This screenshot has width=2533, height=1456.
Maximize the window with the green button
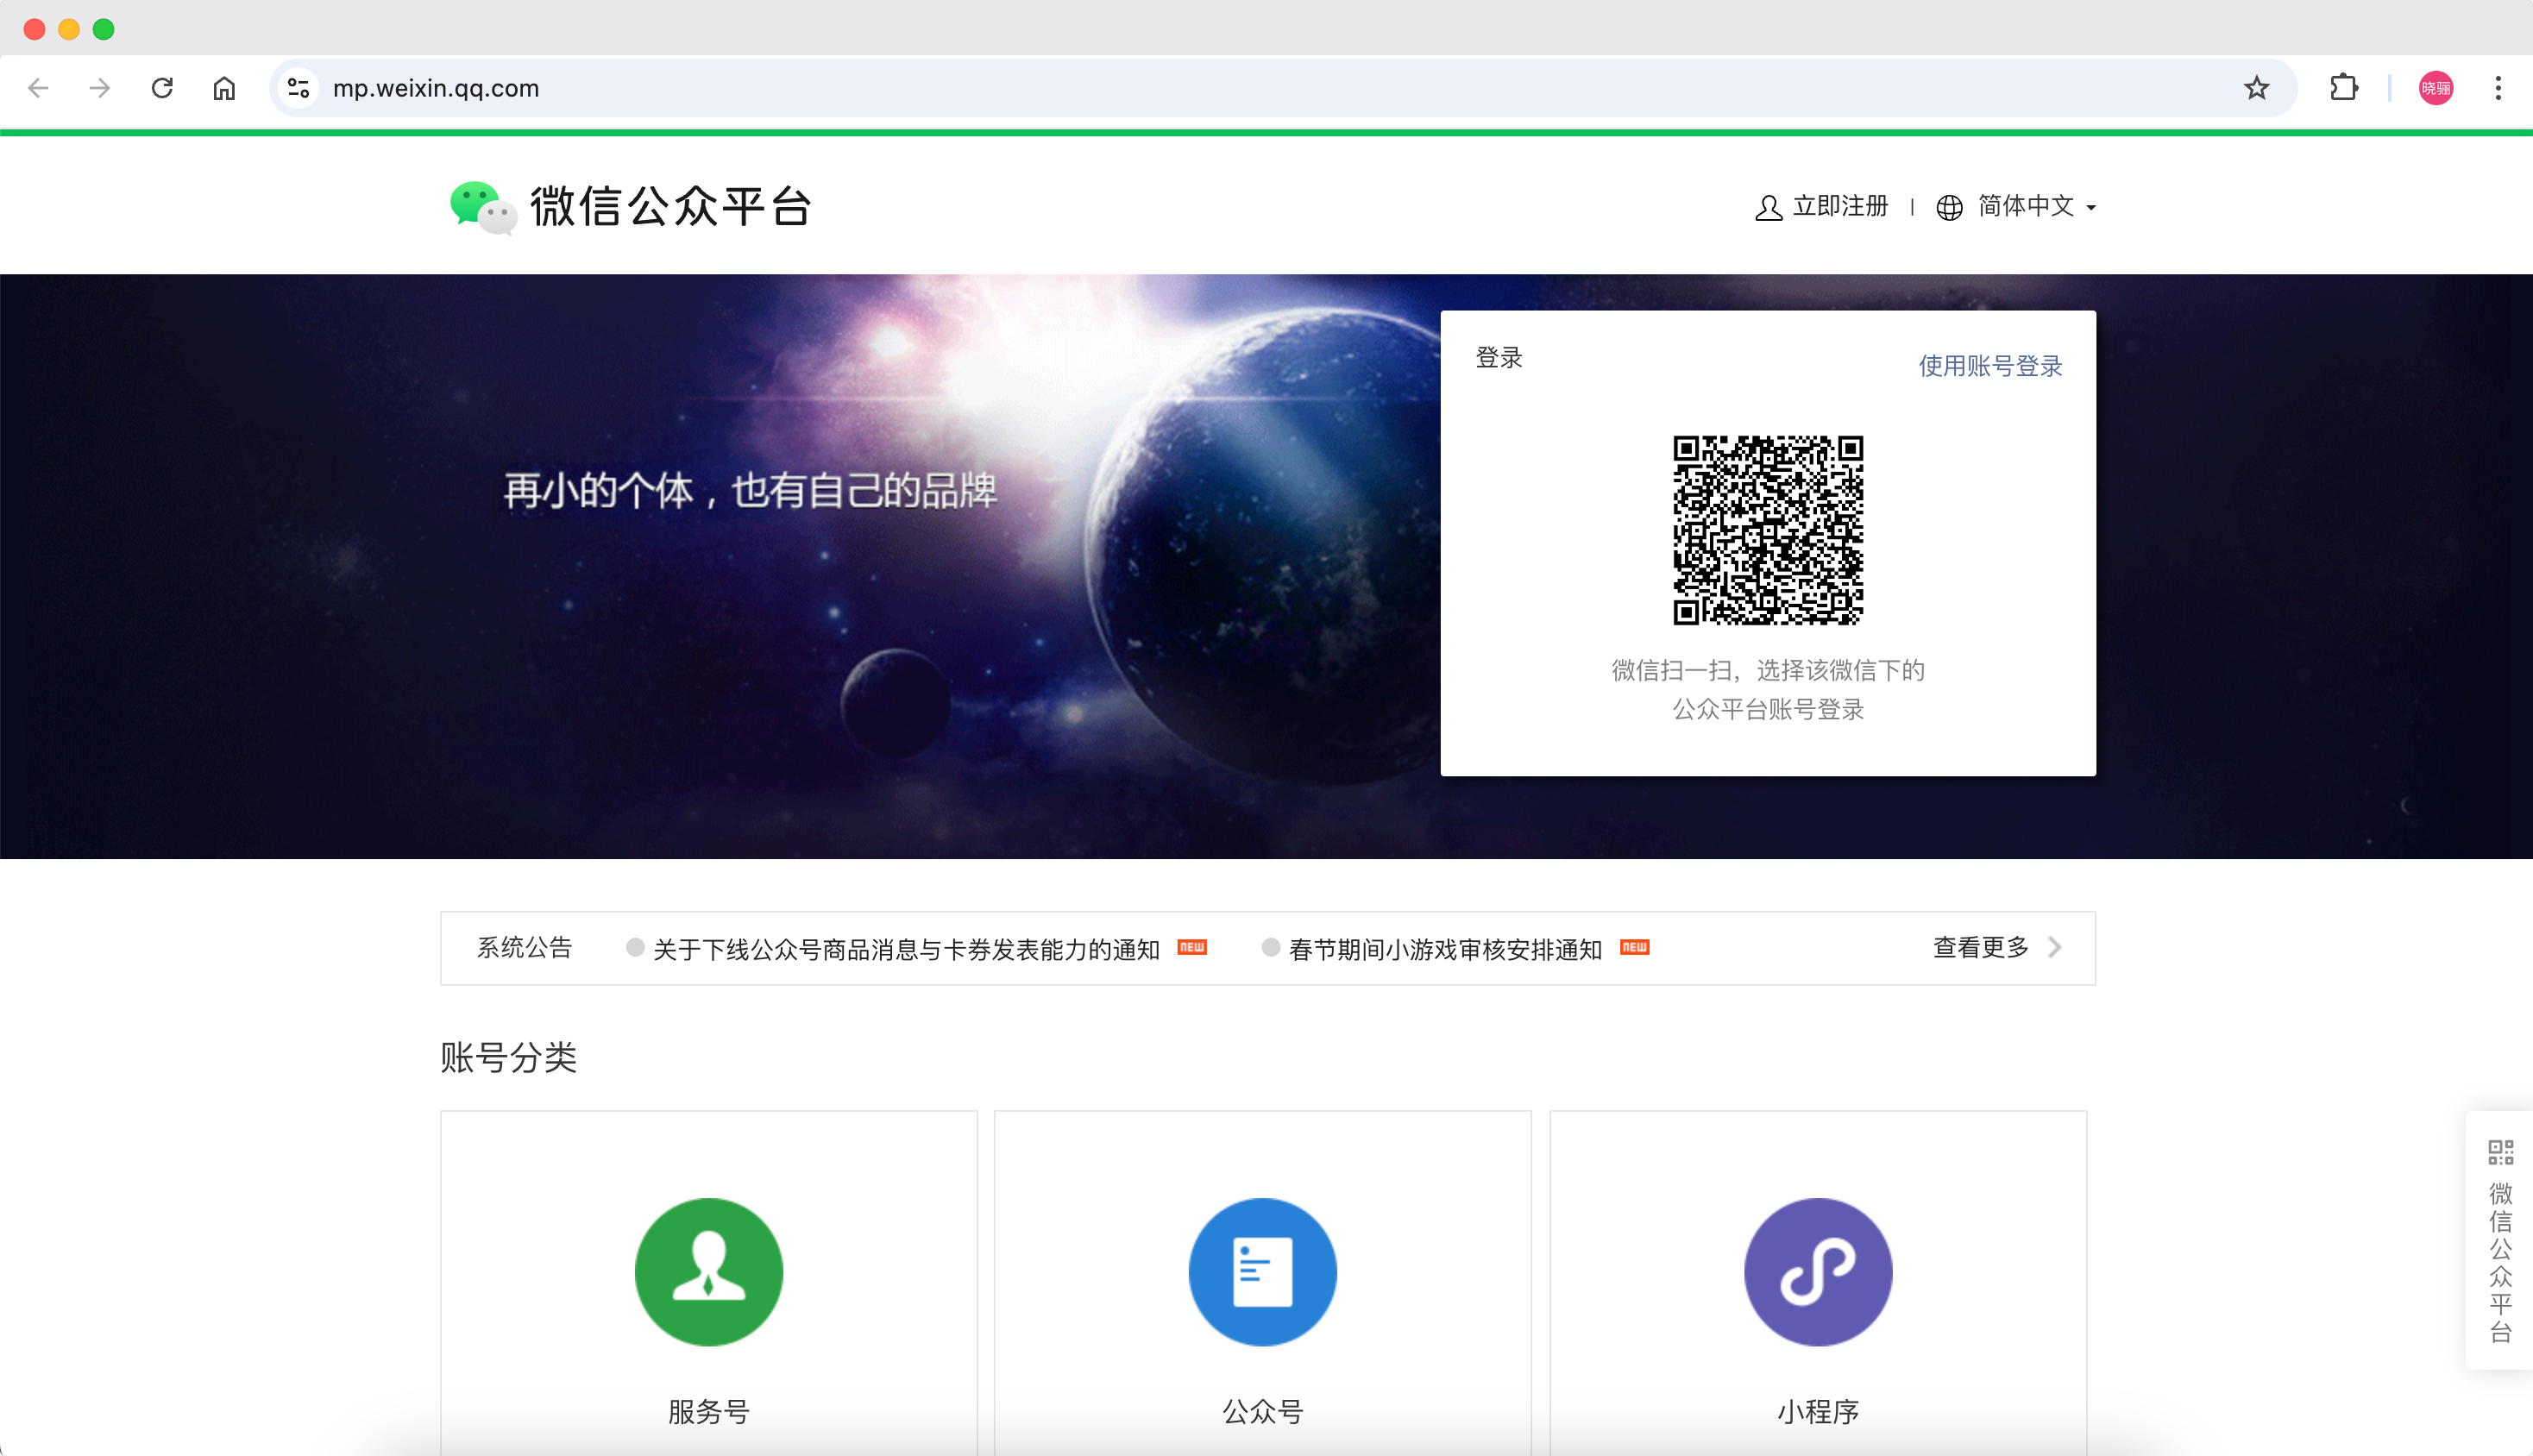[103, 29]
